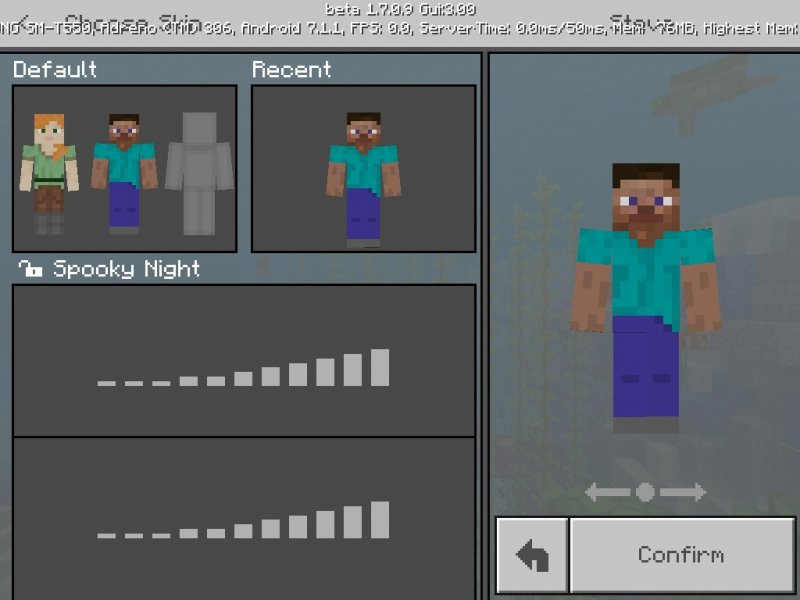Click the back arrow button beside Confirm
The image size is (800, 600).
tap(532, 555)
